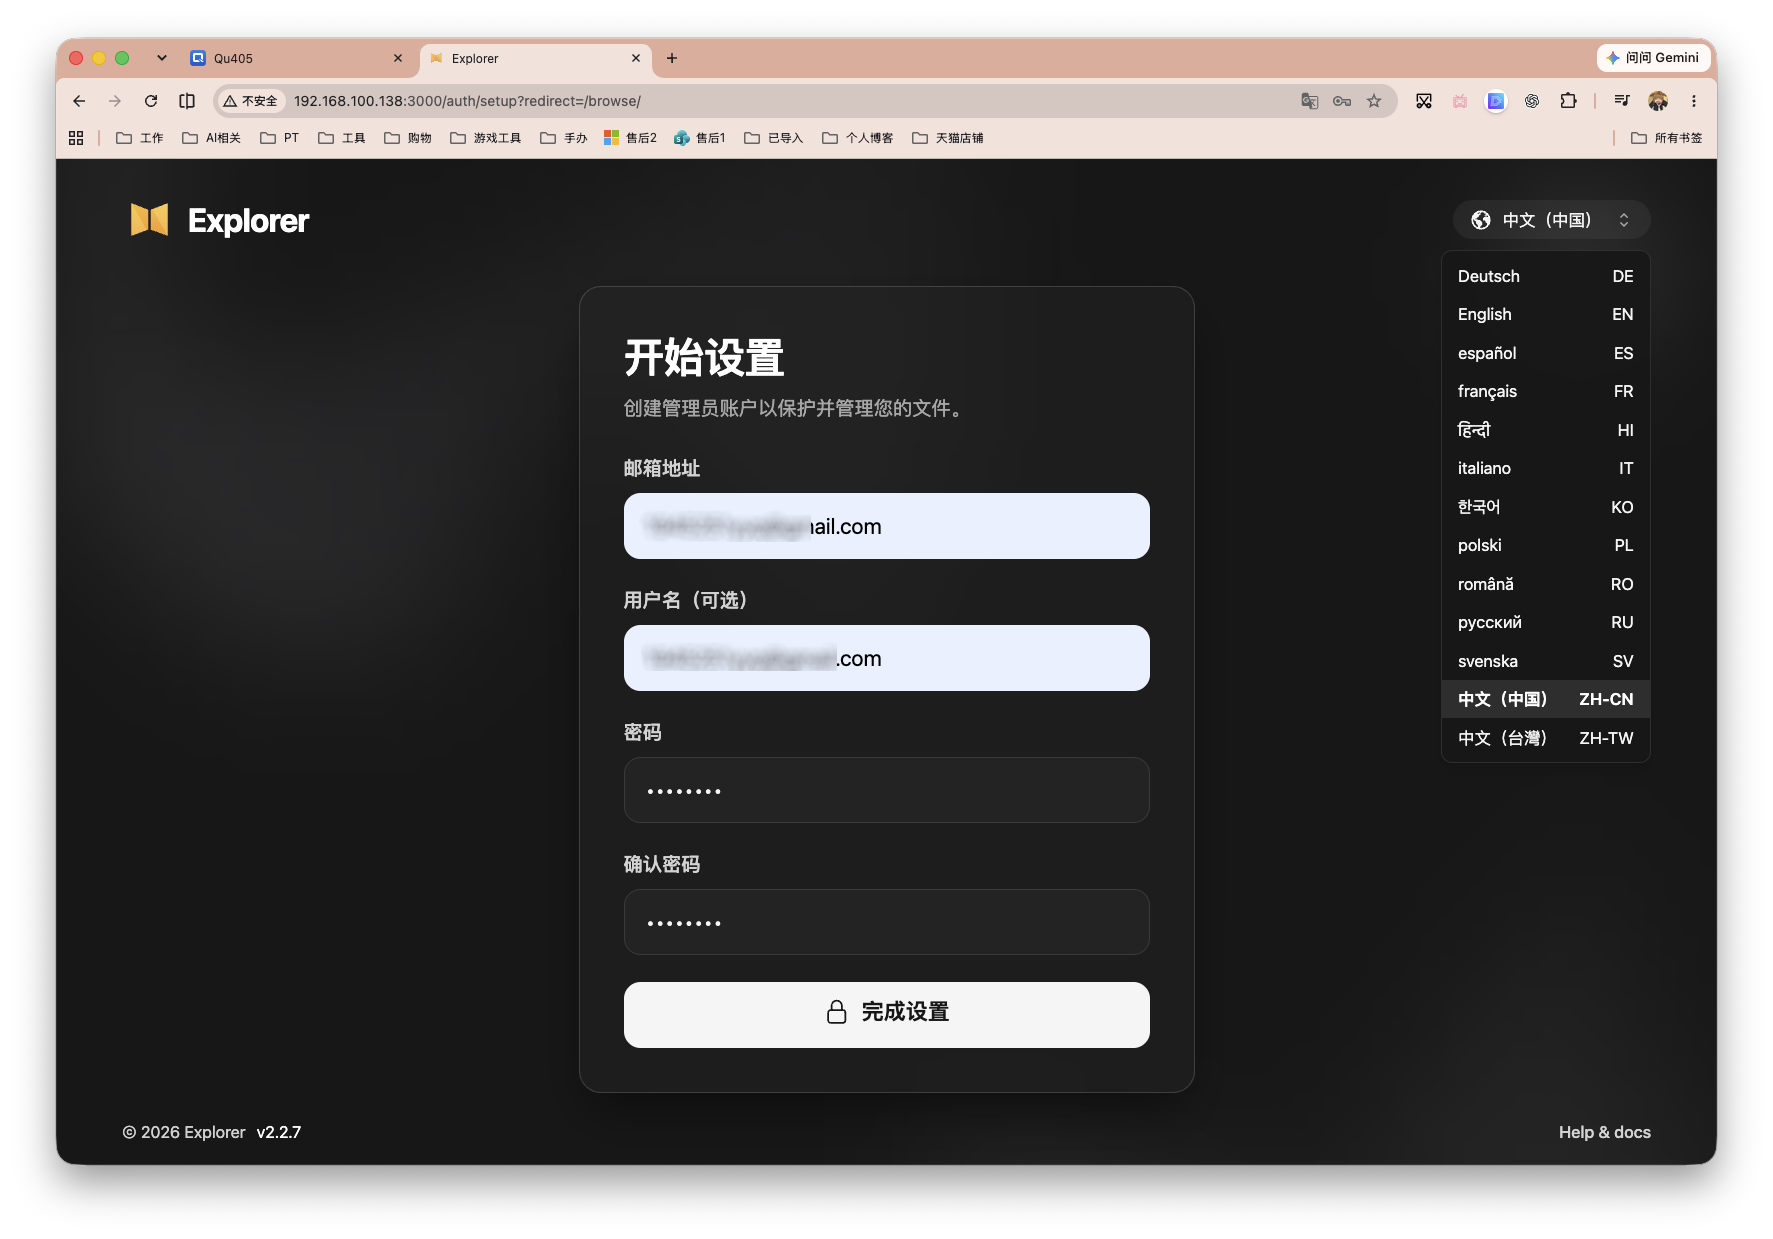Open the 已导入 bookmark folder
The image size is (1773, 1239).
tap(774, 138)
